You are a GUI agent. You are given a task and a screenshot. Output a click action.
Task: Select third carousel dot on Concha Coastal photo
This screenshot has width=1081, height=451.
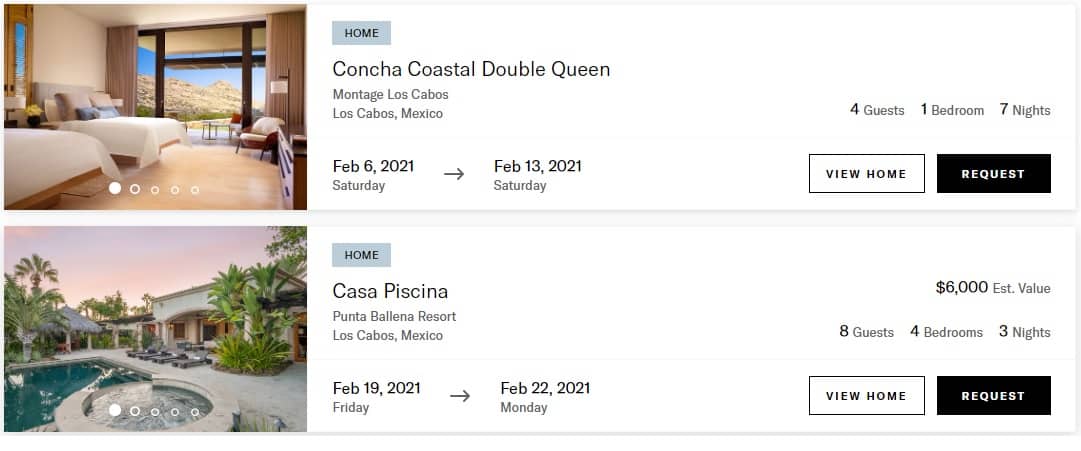click(155, 189)
